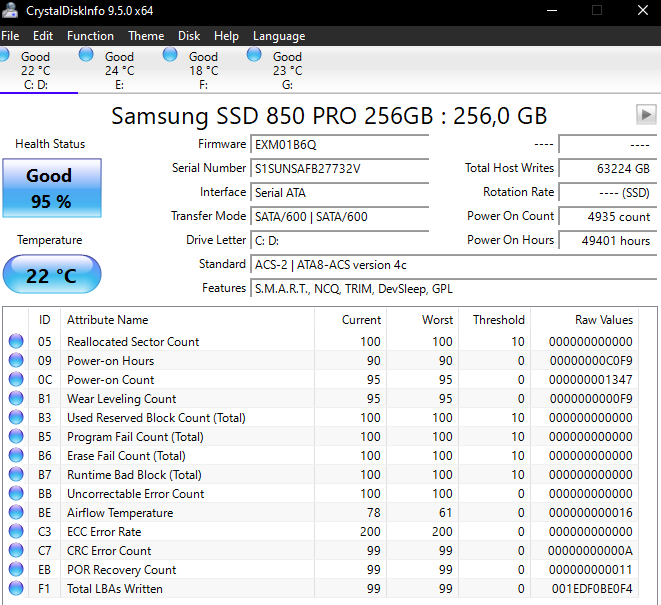This screenshot has height=605, width=661.
Task: Click the ID column header
Action: pos(44,320)
